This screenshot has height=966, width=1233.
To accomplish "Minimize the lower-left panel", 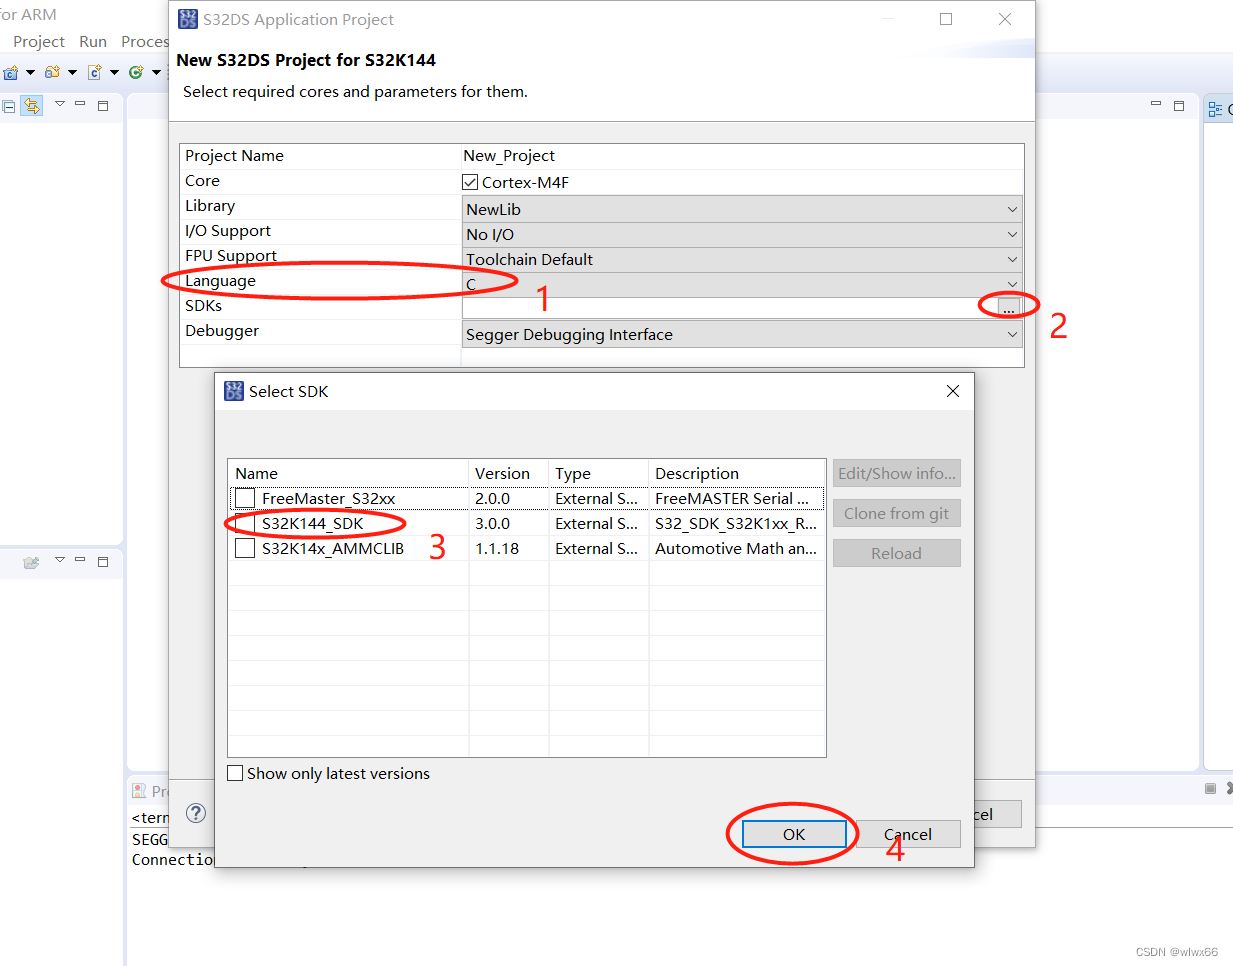I will tap(80, 560).
